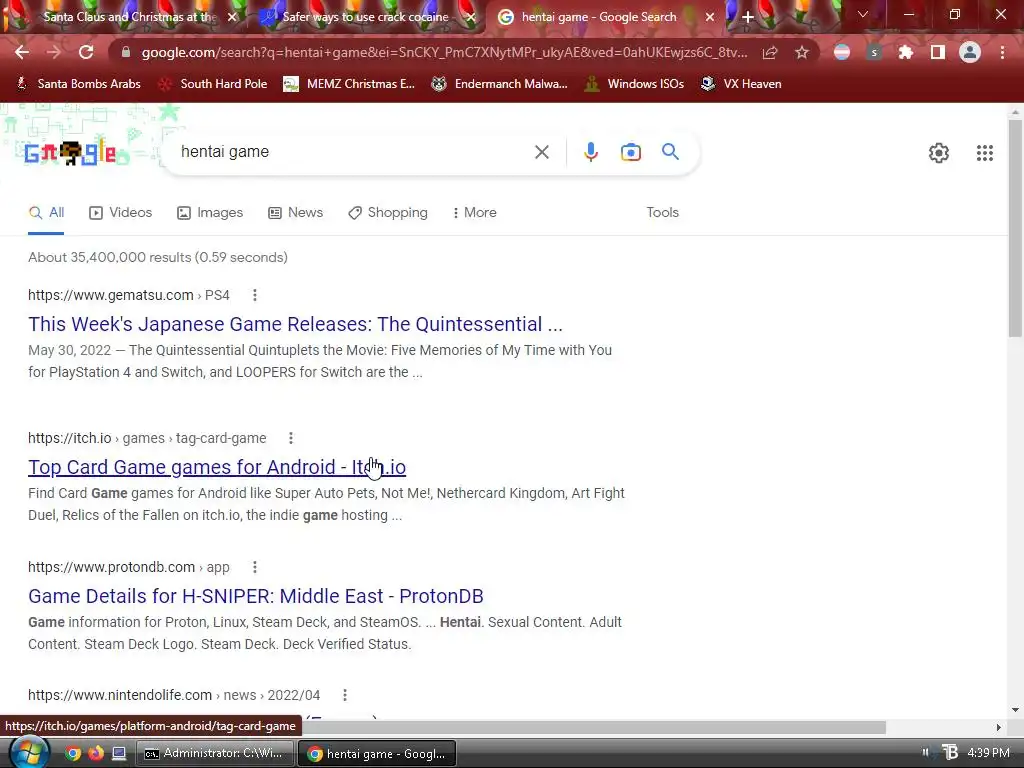The width and height of the screenshot is (1024, 768).
Task: Click the address bar URL
Action: pyautogui.click(x=444, y=52)
